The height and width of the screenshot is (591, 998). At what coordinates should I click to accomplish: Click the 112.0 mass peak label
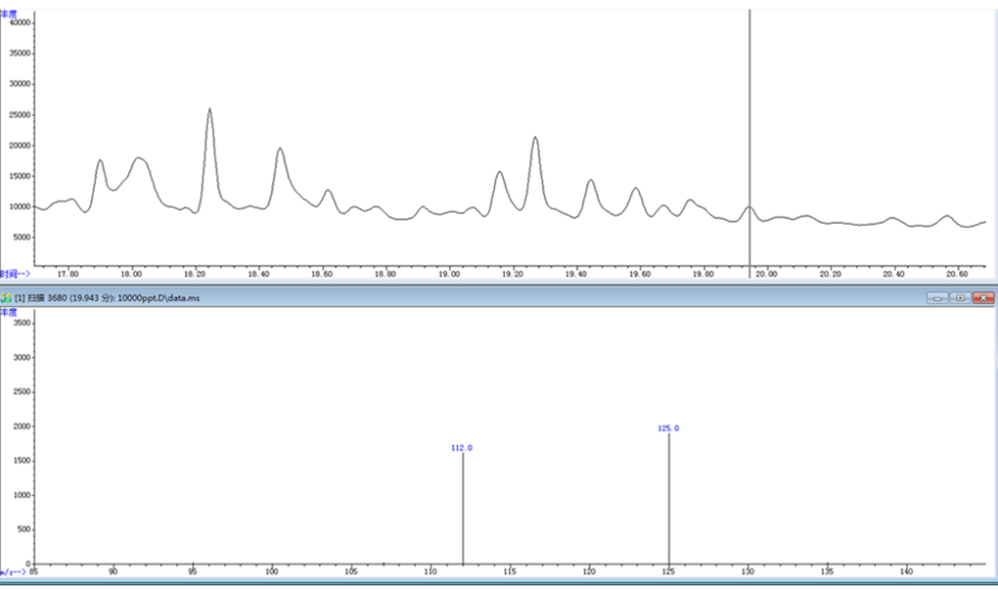click(x=462, y=448)
